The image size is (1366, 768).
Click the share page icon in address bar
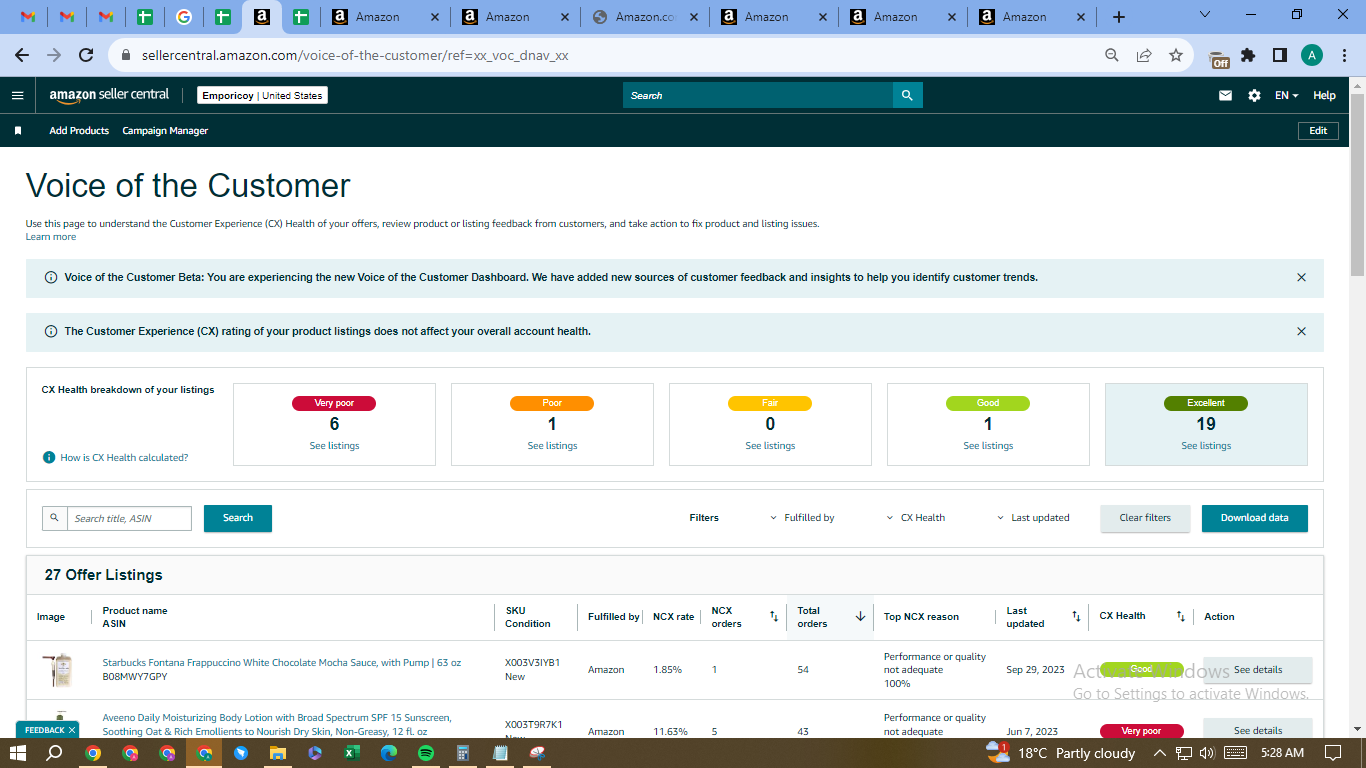pyautogui.click(x=1144, y=56)
